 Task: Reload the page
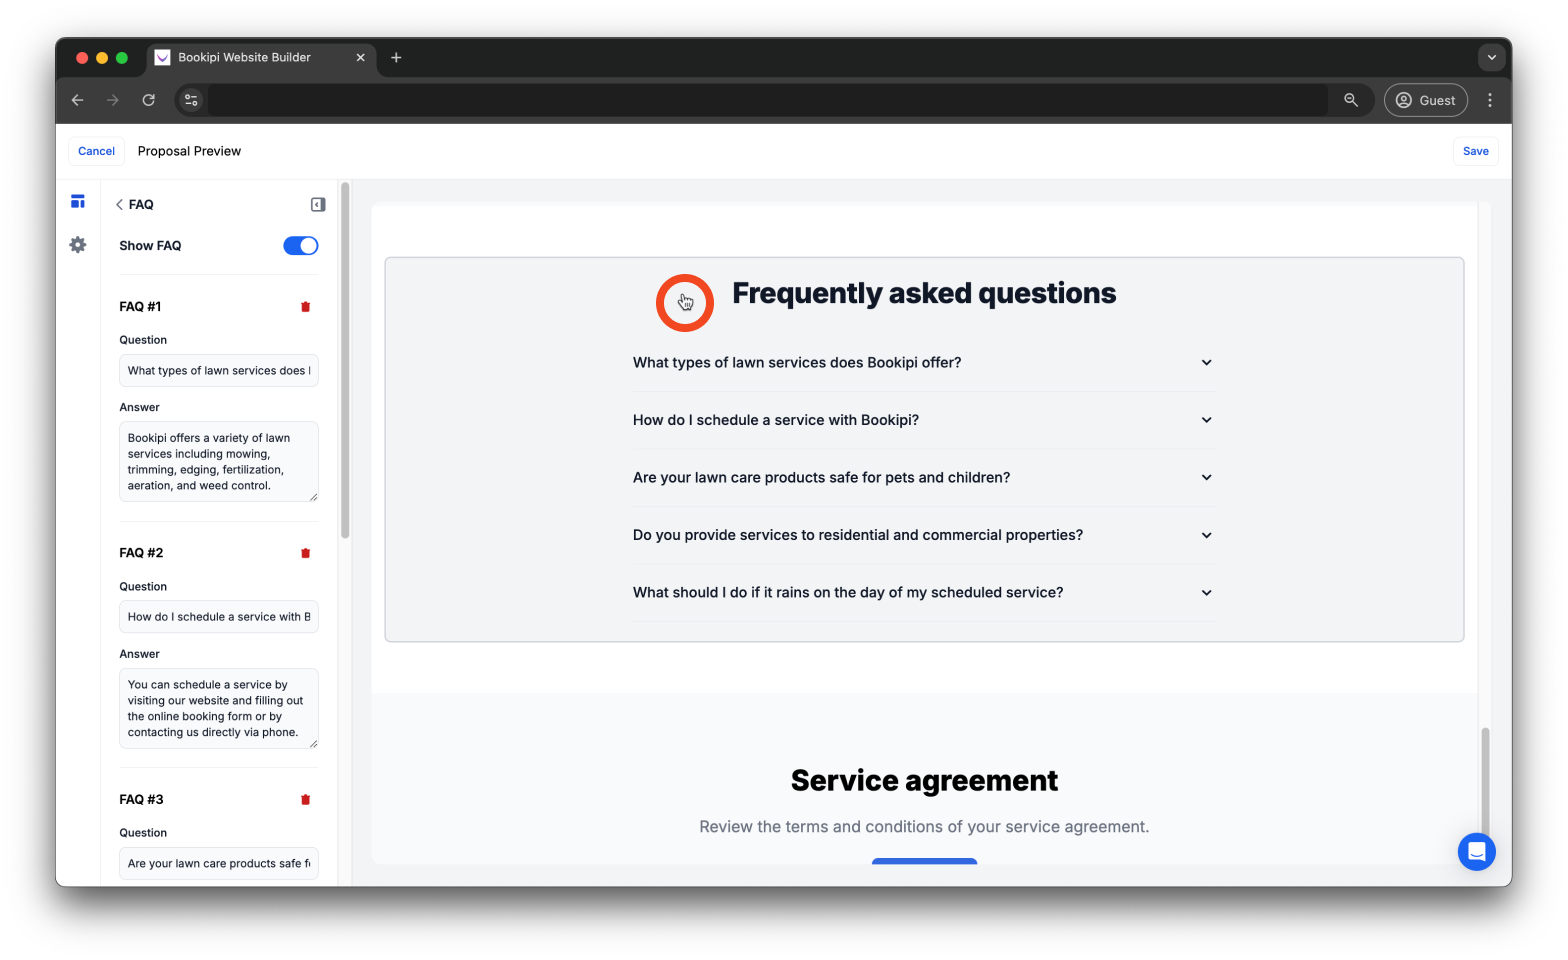149,100
